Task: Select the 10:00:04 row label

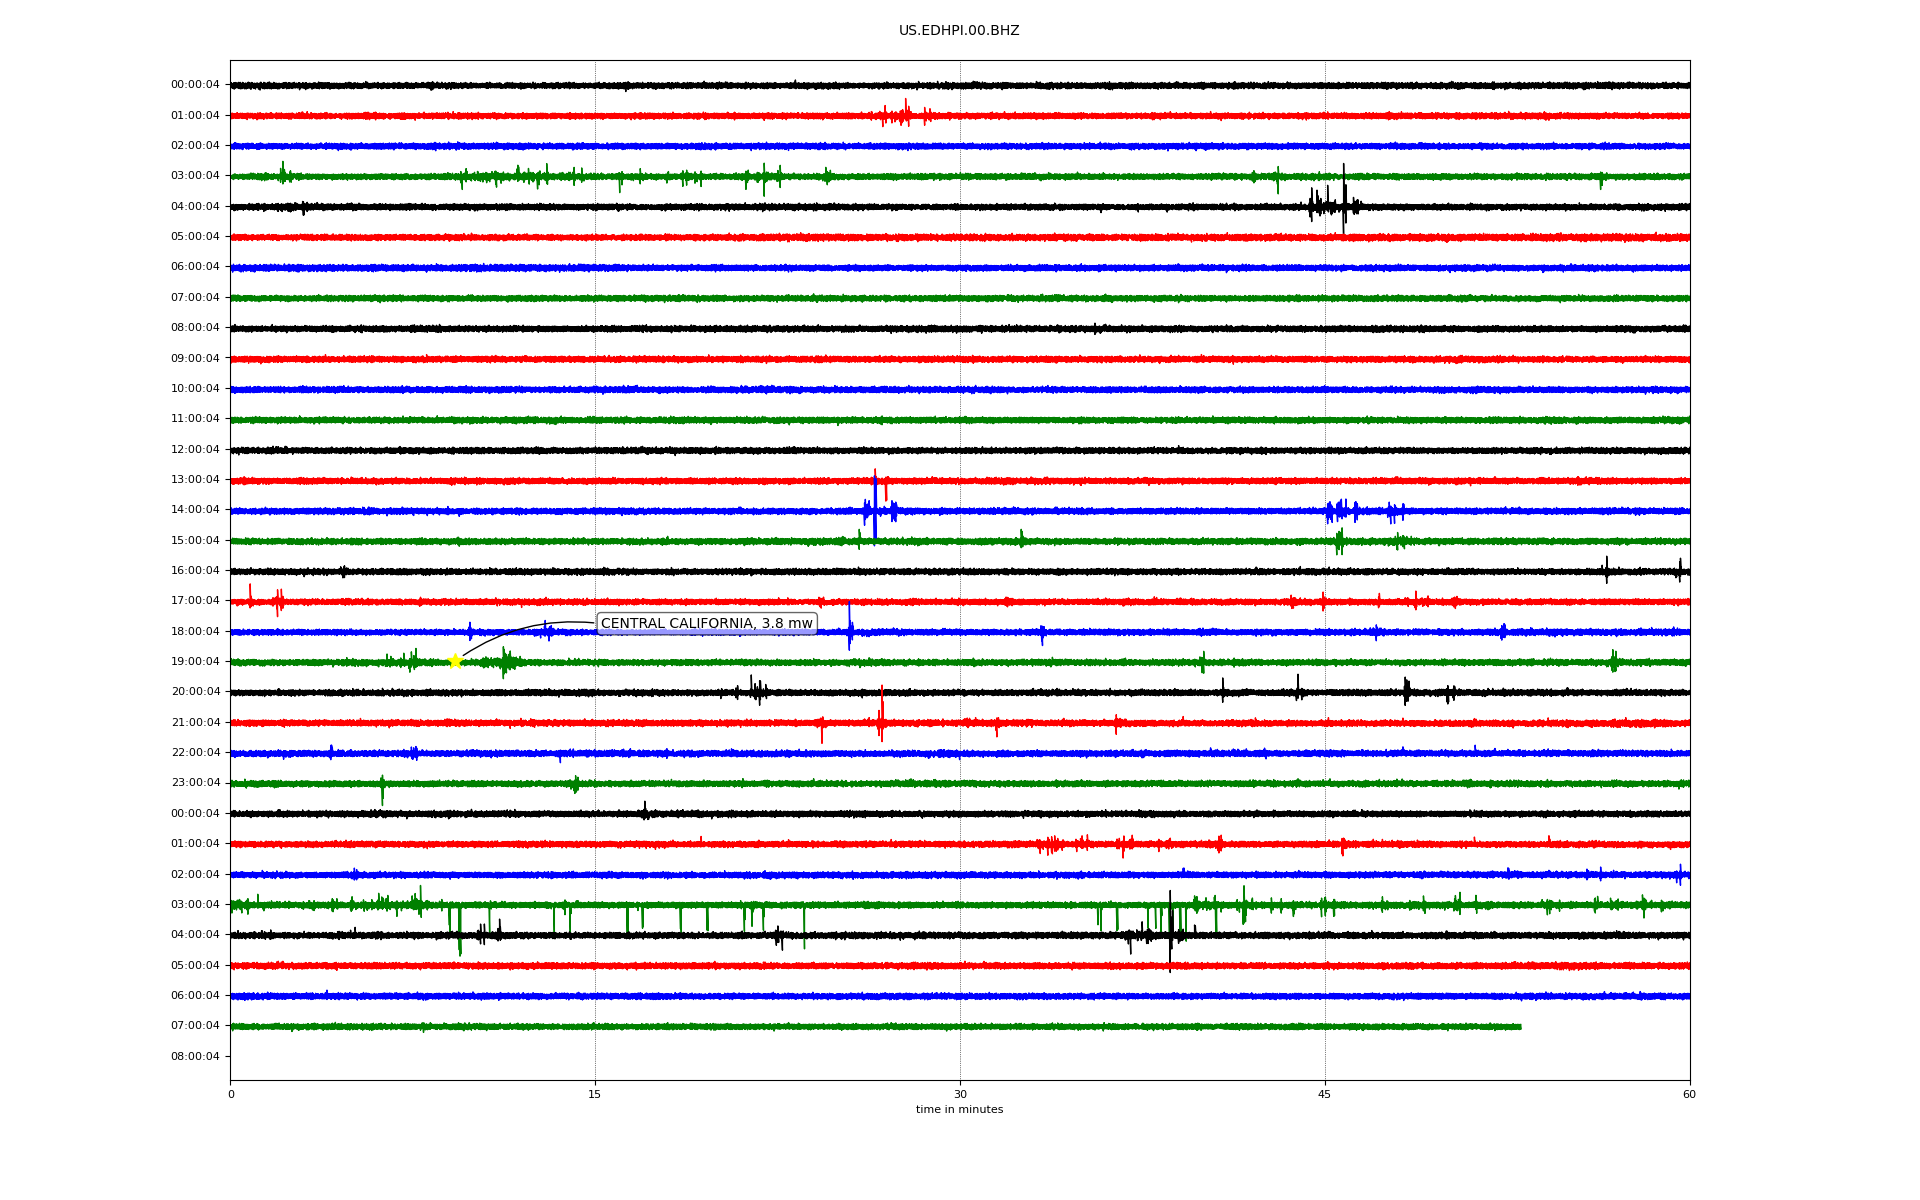Action: tap(195, 388)
